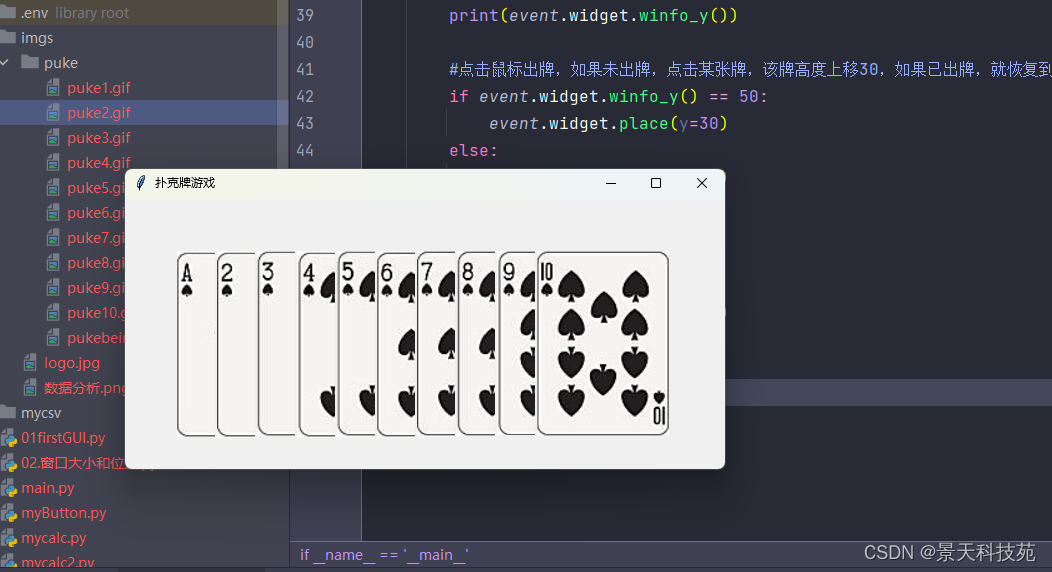Image resolution: width=1052 pixels, height=572 pixels.
Task: Click the else: keyword on line 44
Action: tap(473, 151)
